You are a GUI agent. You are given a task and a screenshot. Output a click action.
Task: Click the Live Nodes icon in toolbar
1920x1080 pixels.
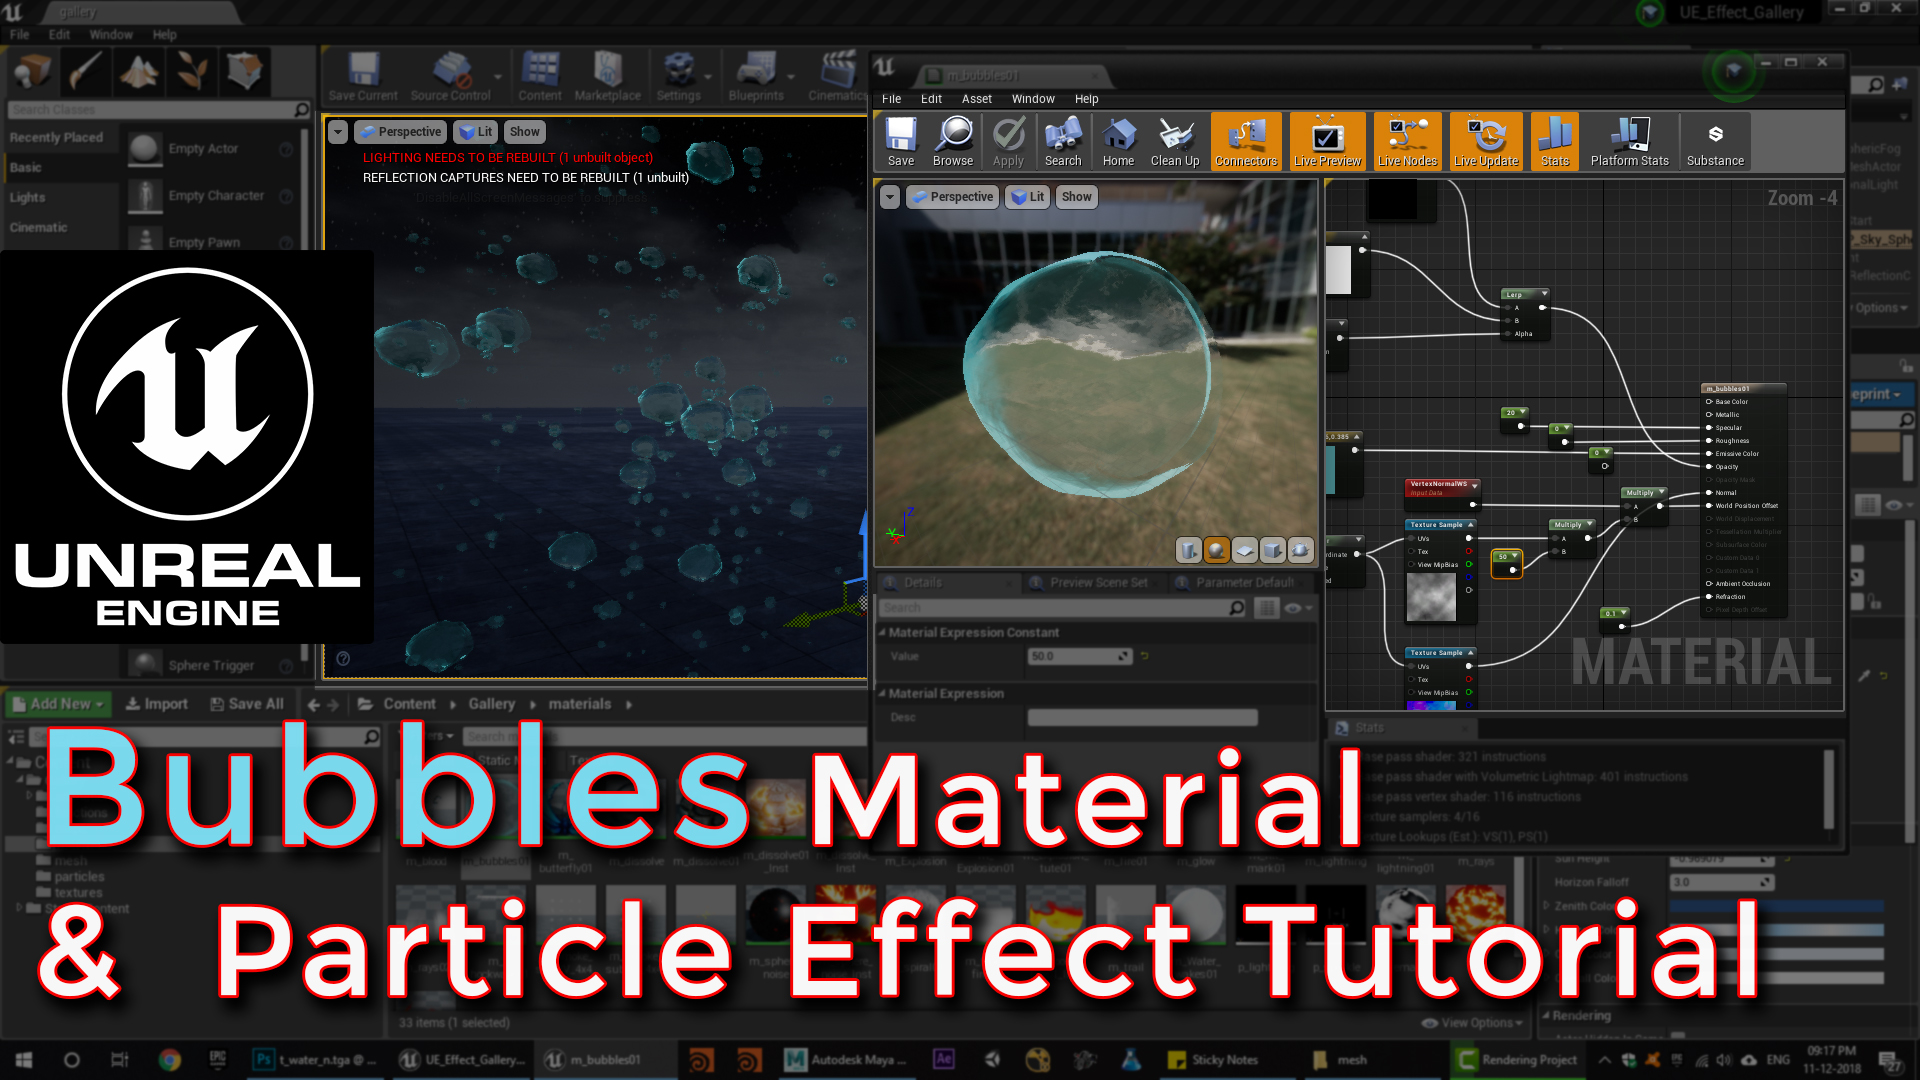pyautogui.click(x=1406, y=141)
